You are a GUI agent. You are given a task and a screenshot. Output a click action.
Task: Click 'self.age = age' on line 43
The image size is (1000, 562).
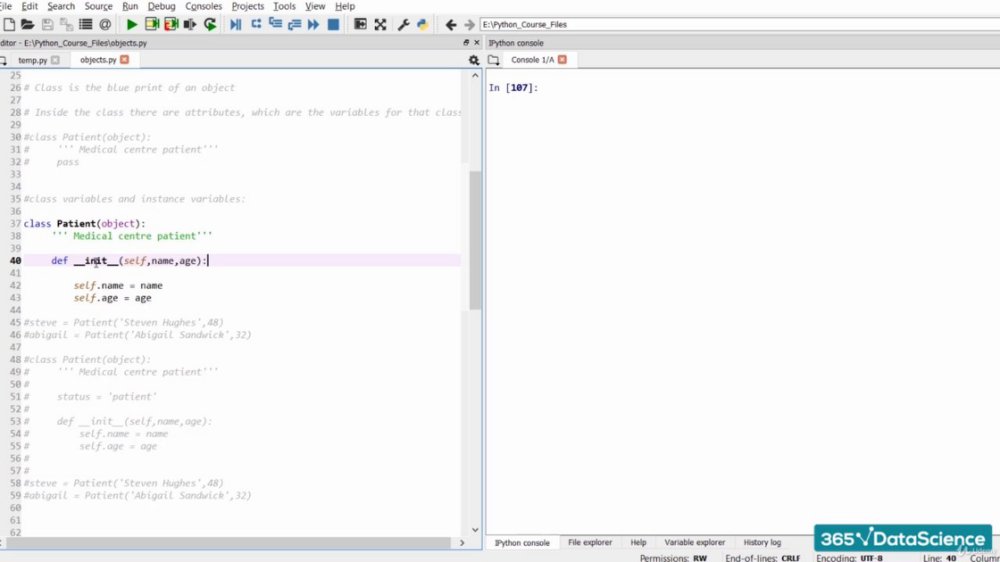click(x=112, y=297)
